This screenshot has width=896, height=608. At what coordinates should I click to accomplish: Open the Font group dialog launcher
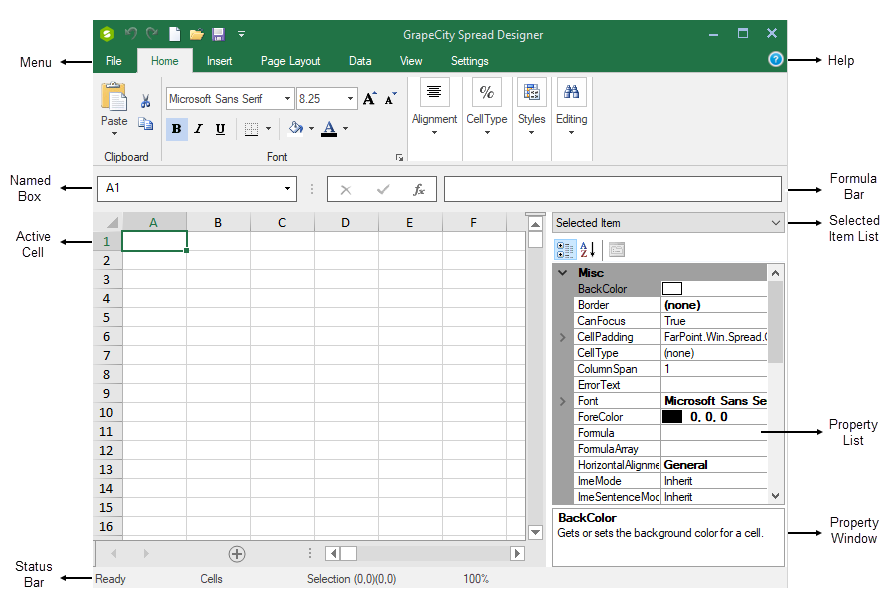click(x=399, y=157)
